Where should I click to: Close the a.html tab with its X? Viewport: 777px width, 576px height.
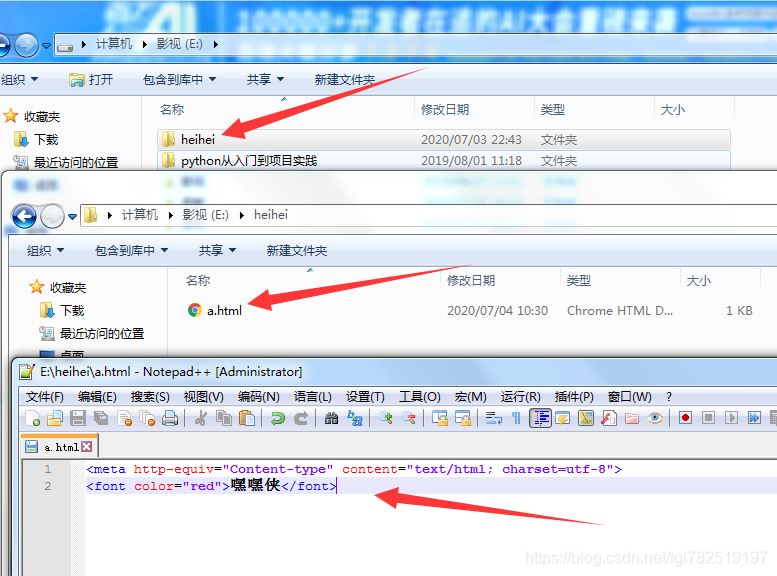click(x=86, y=447)
